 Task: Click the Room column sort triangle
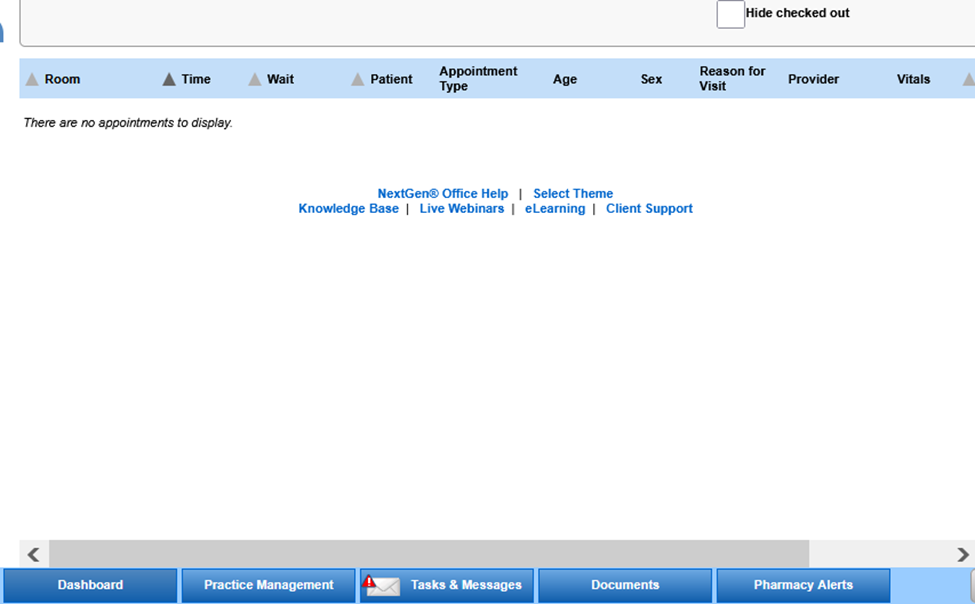coord(32,80)
